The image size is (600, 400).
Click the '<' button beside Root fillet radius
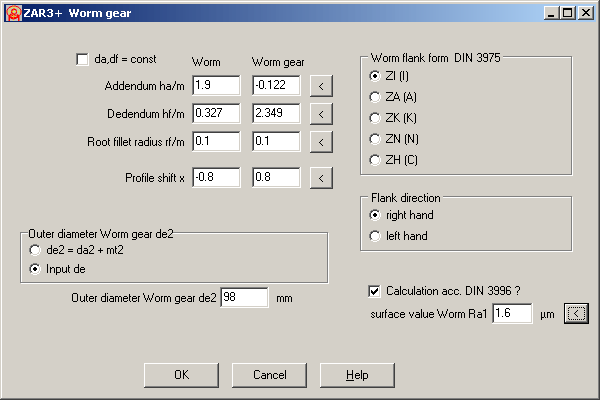pos(320,140)
